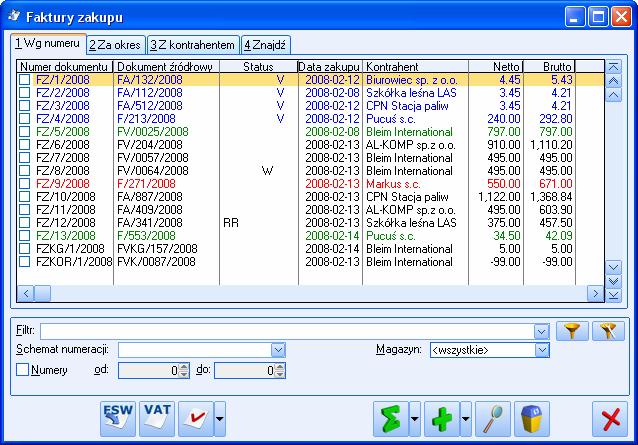Click the application icon in title bar

(x=14, y=16)
